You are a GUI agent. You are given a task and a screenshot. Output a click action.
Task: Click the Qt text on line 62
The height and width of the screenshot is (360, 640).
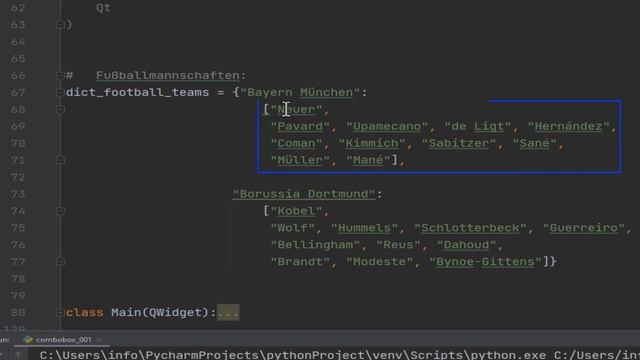(103, 8)
